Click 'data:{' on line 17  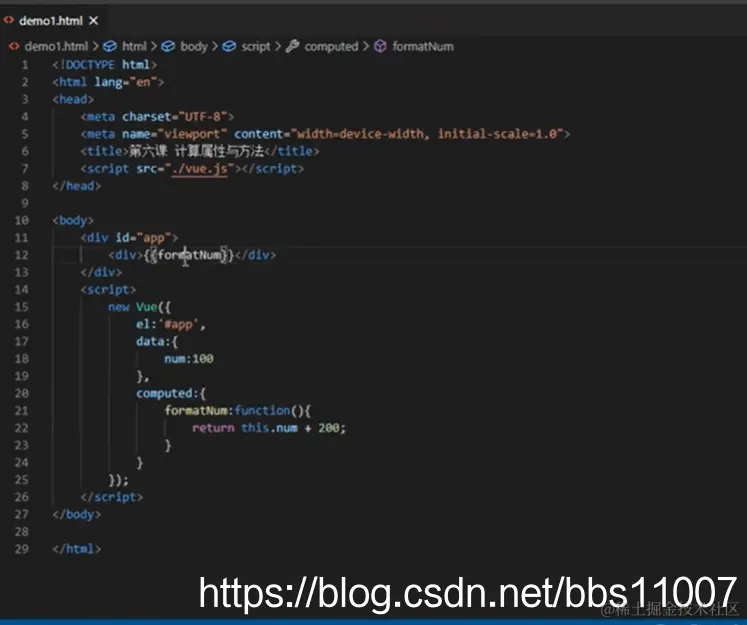157,342
